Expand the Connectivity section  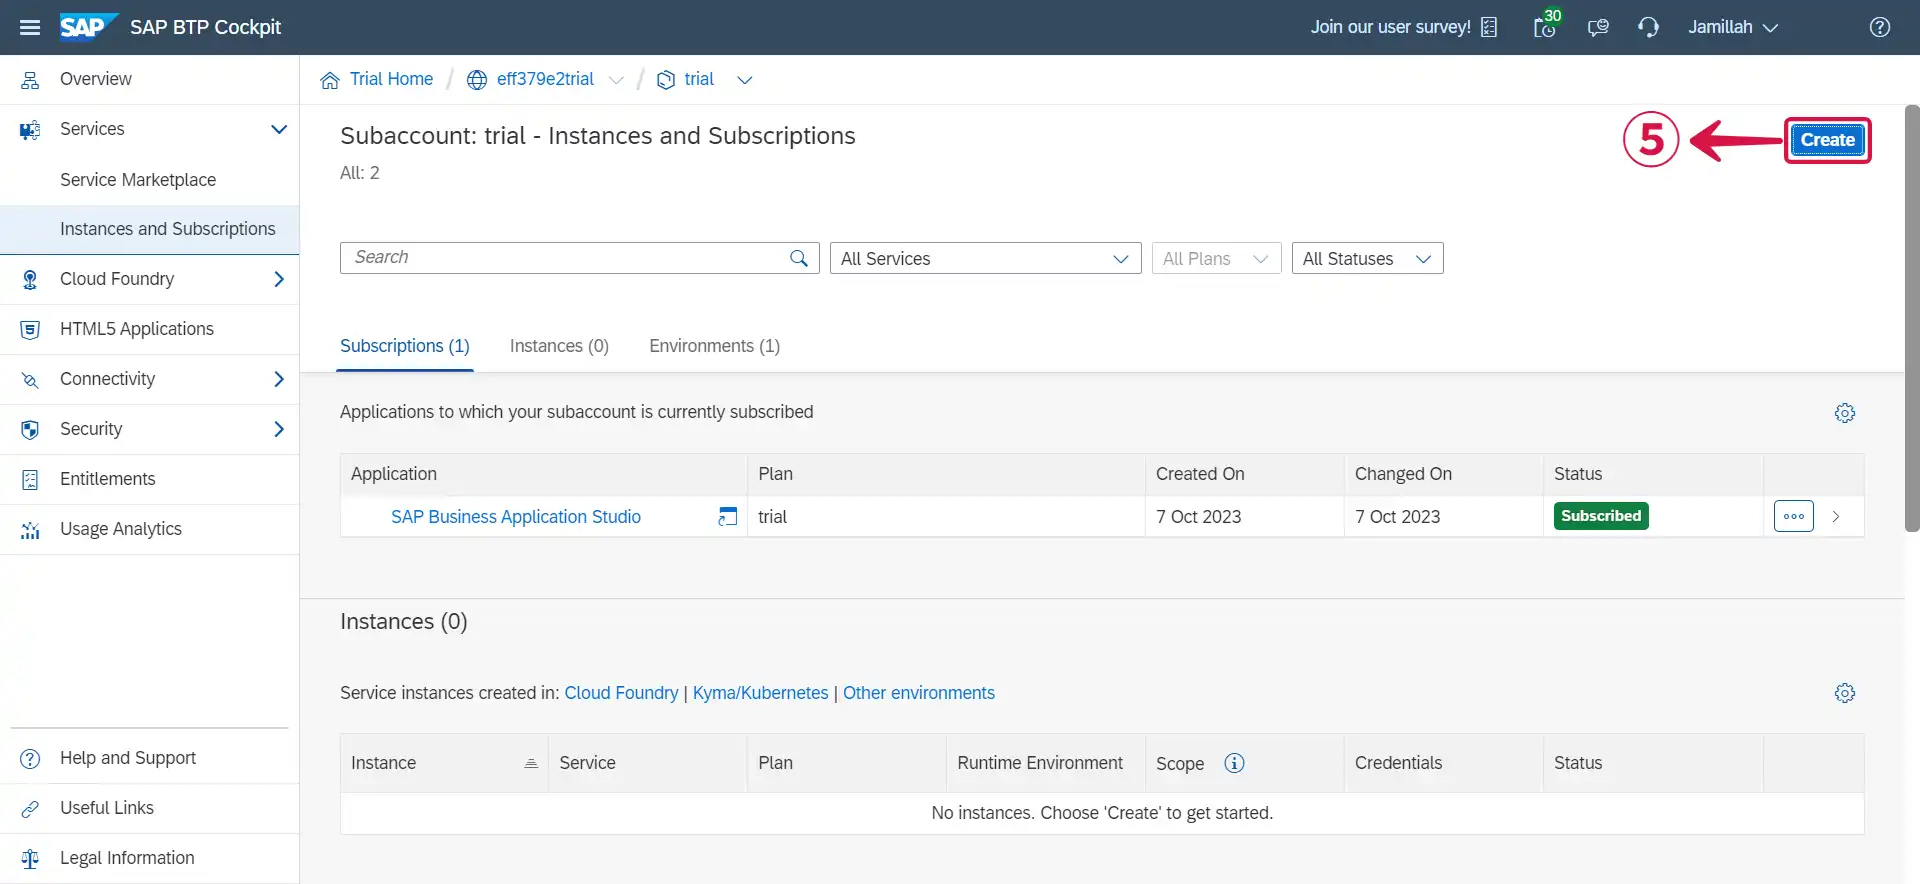click(x=279, y=379)
